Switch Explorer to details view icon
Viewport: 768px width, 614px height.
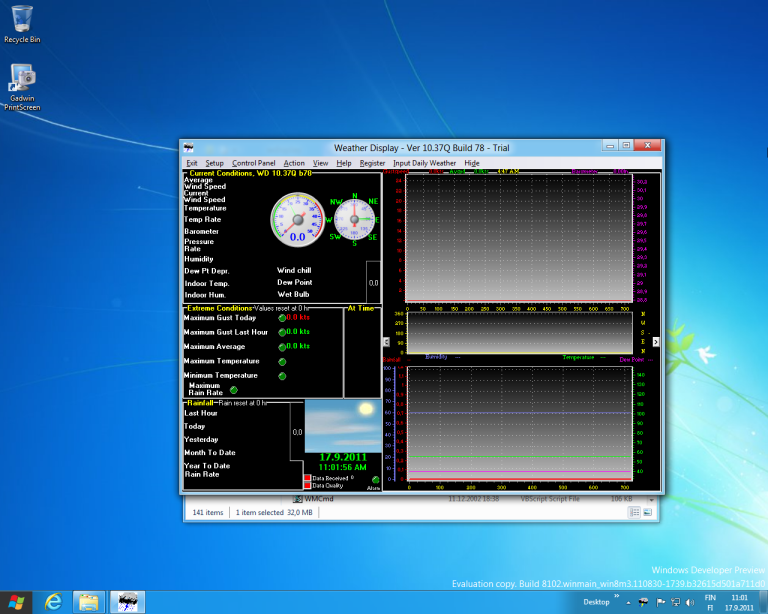[634, 512]
